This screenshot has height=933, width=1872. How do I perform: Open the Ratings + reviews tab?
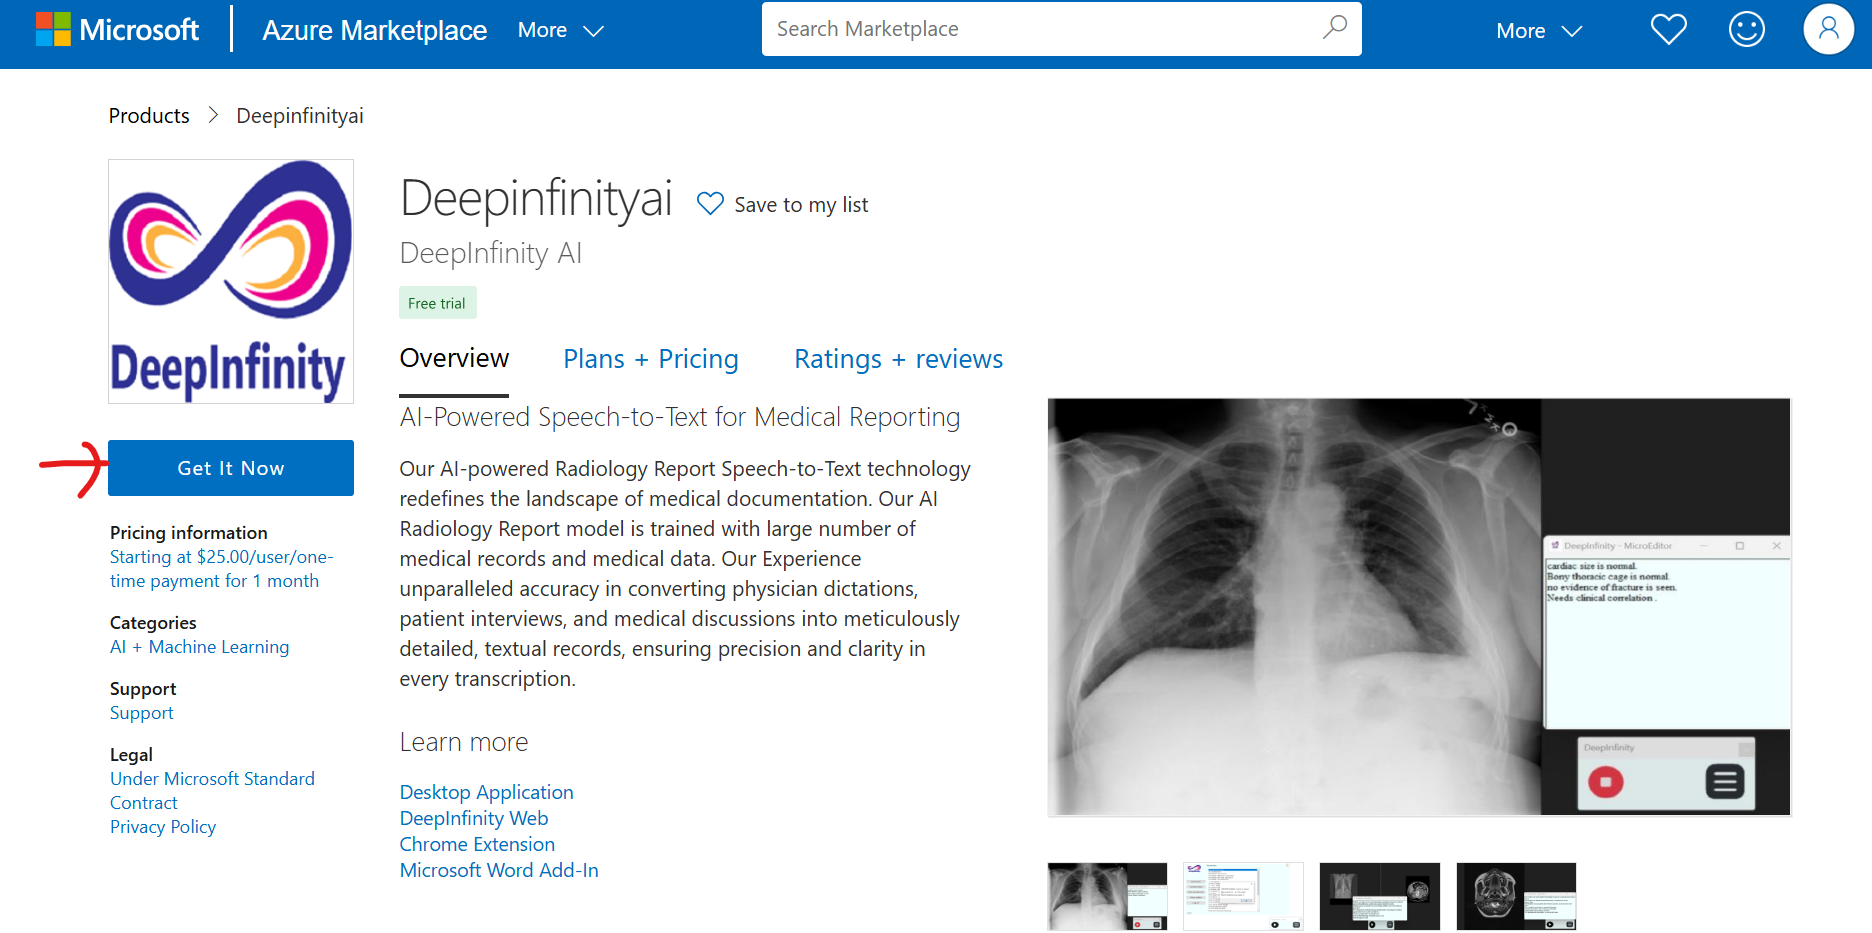click(897, 359)
